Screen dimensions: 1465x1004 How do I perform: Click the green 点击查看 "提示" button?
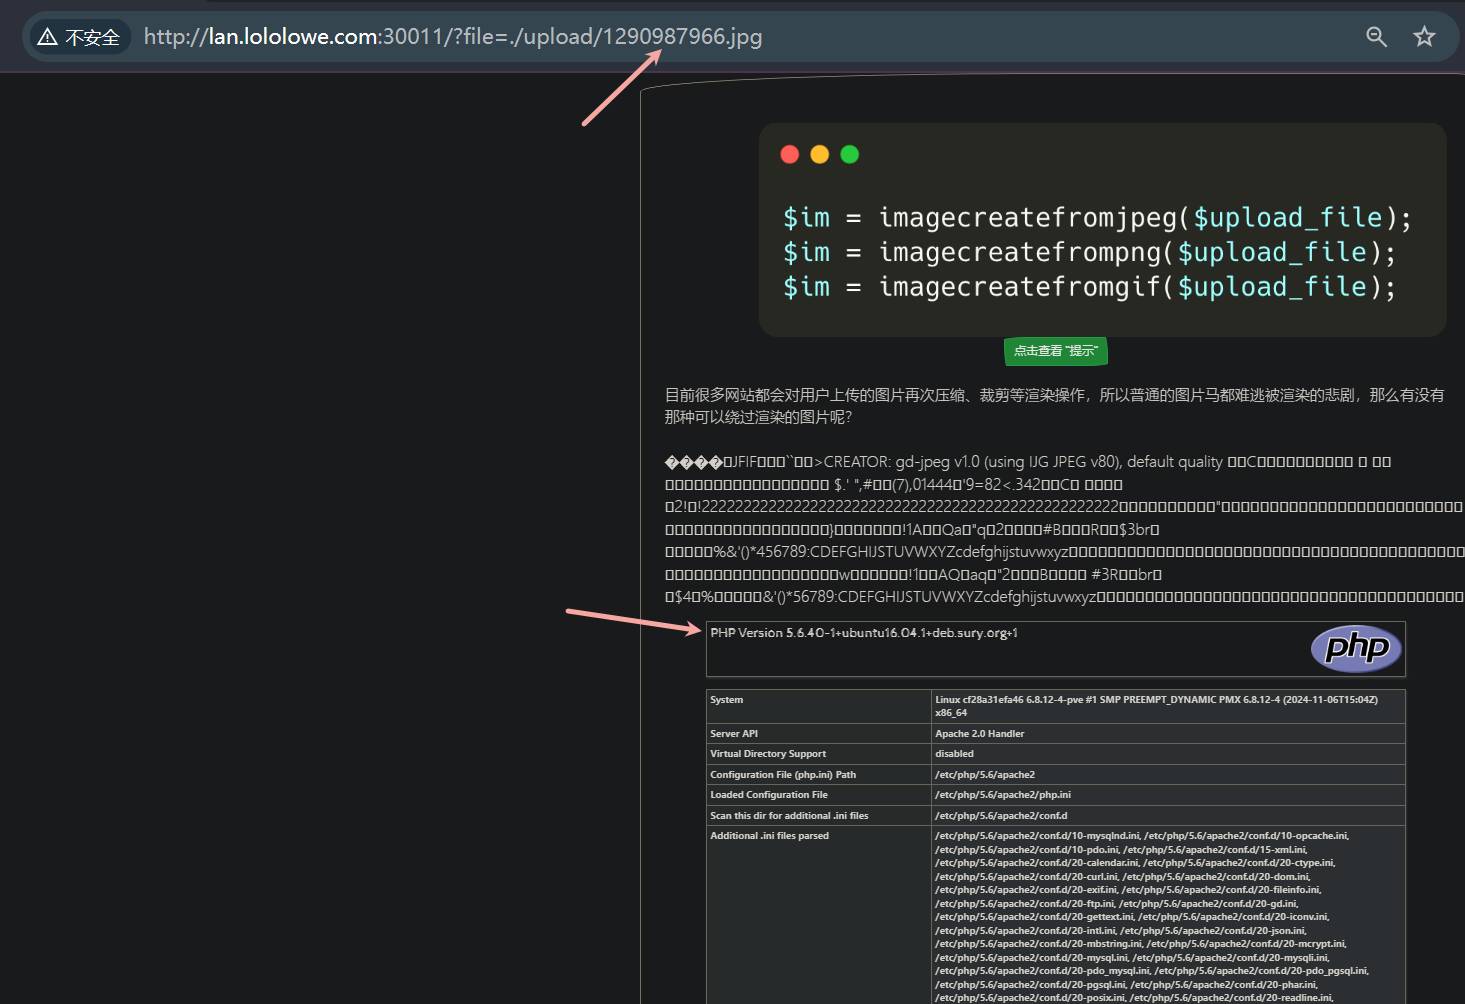[x=1055, y=351]
